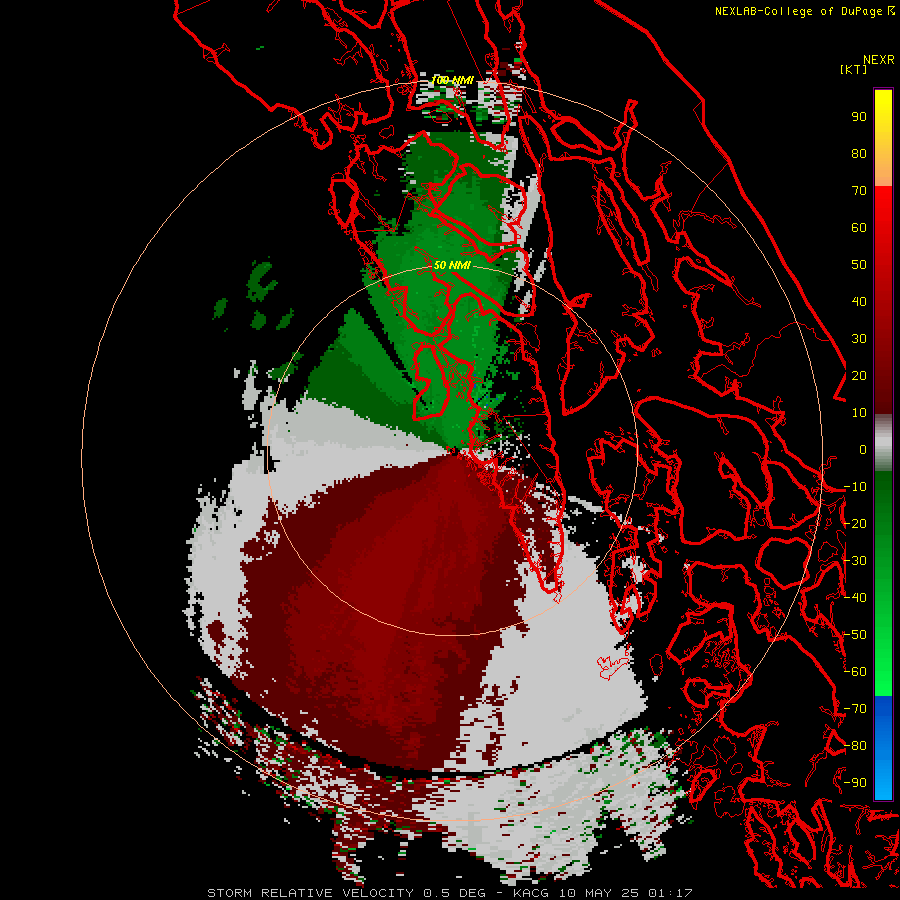Click the Storm Relative Velocity caption at bottom
Image resolution: width=900 pixels, height=900 pixels.
coord(449,893)
